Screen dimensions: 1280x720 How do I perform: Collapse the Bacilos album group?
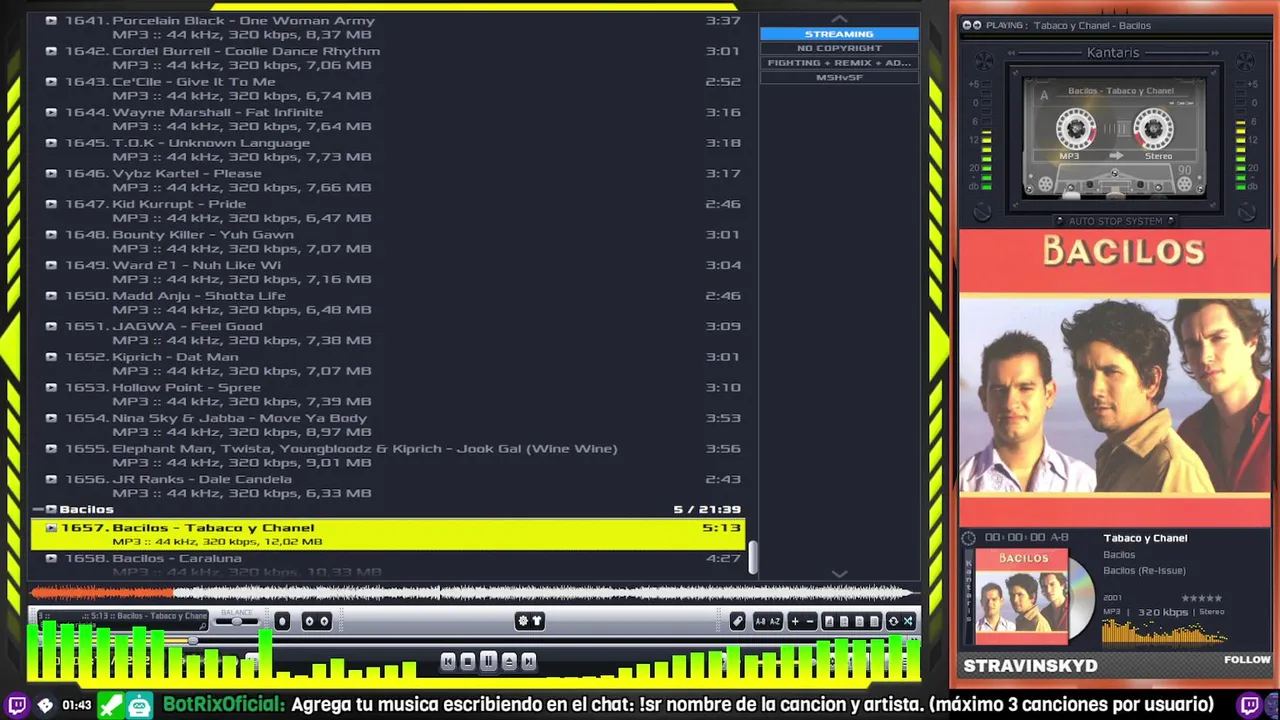(38, 509)
